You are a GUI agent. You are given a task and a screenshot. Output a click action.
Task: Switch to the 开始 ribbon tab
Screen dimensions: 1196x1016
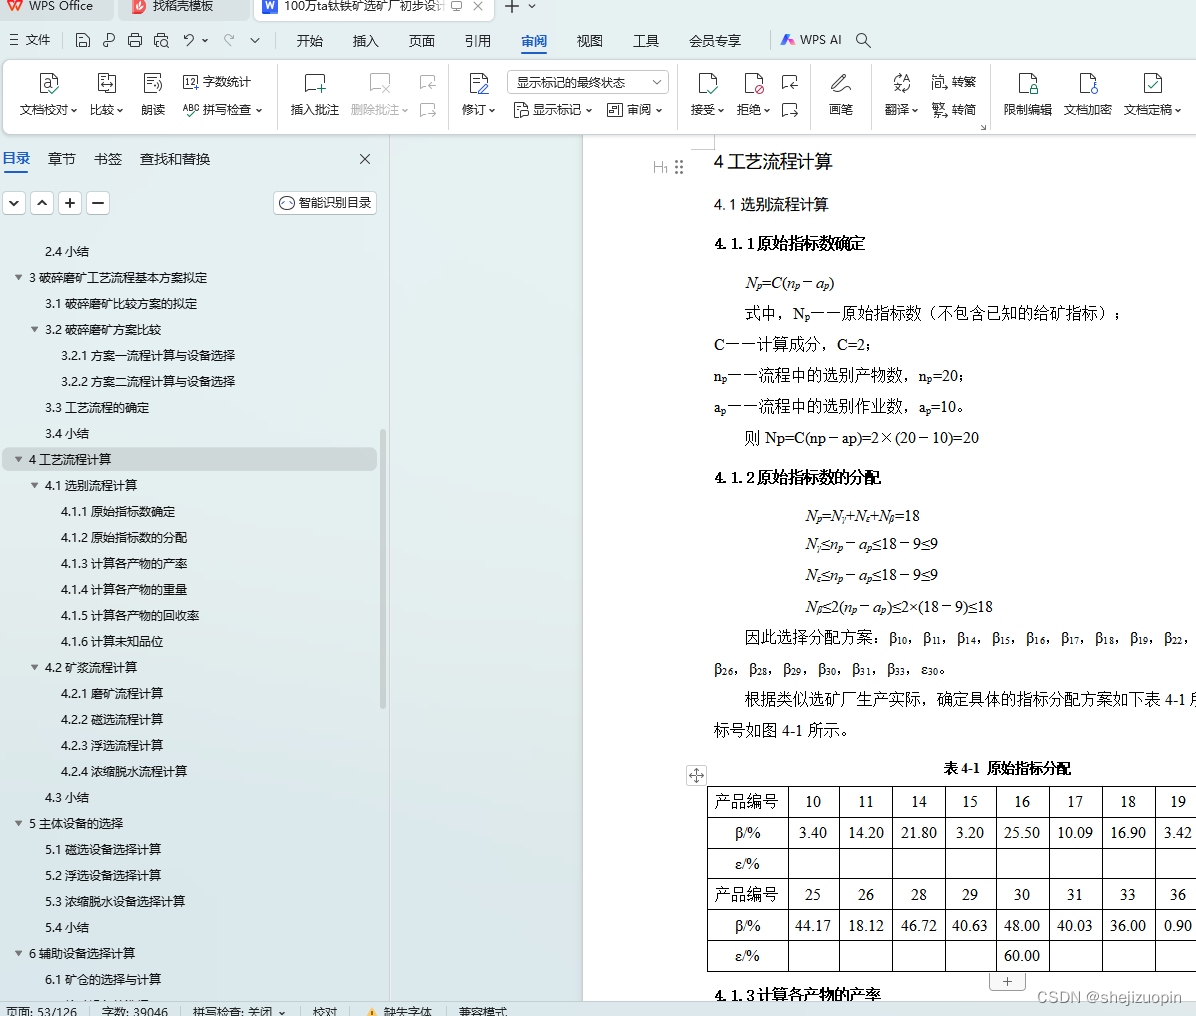click(310, 40)
